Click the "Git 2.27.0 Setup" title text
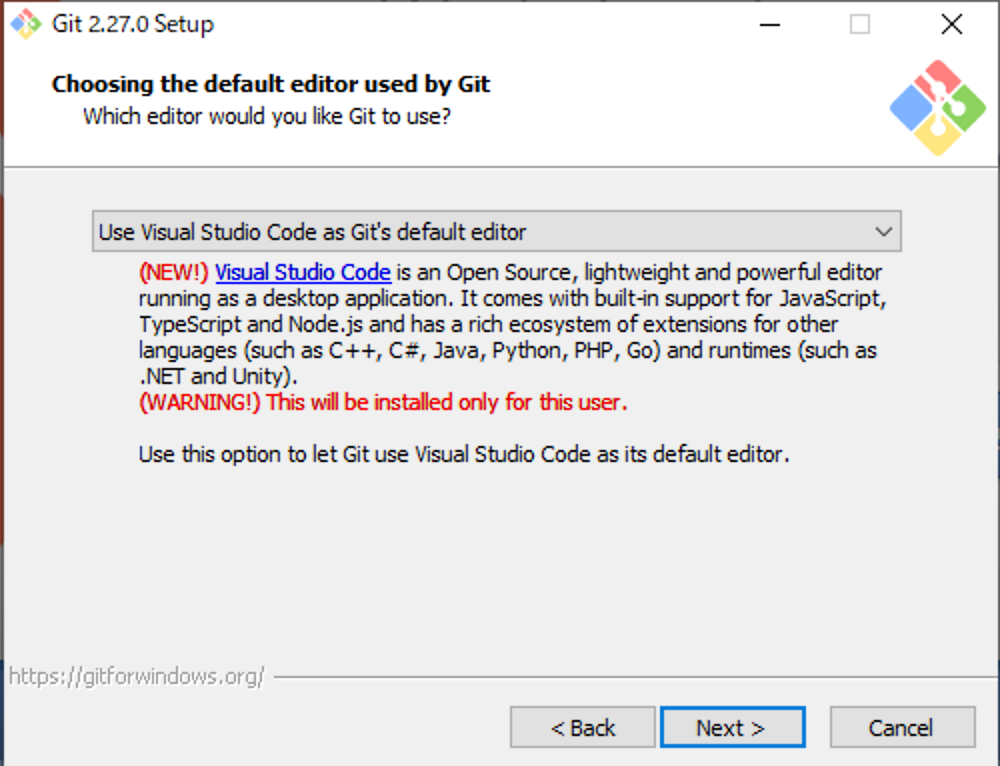This screenshot has height=766, width=1000. tap(133, 25)
